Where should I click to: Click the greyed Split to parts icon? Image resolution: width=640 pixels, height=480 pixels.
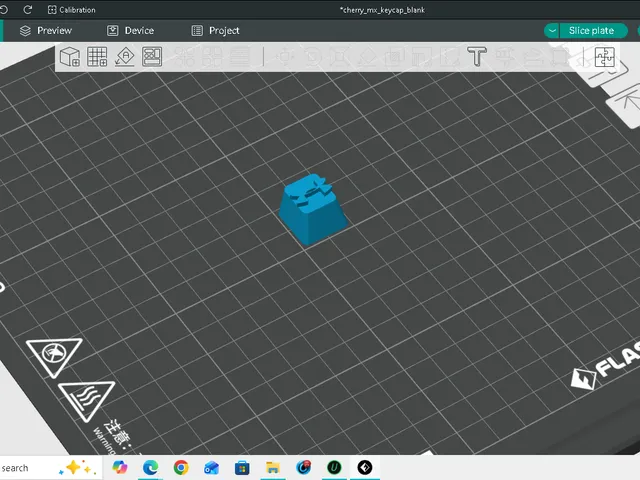[212, 57]
